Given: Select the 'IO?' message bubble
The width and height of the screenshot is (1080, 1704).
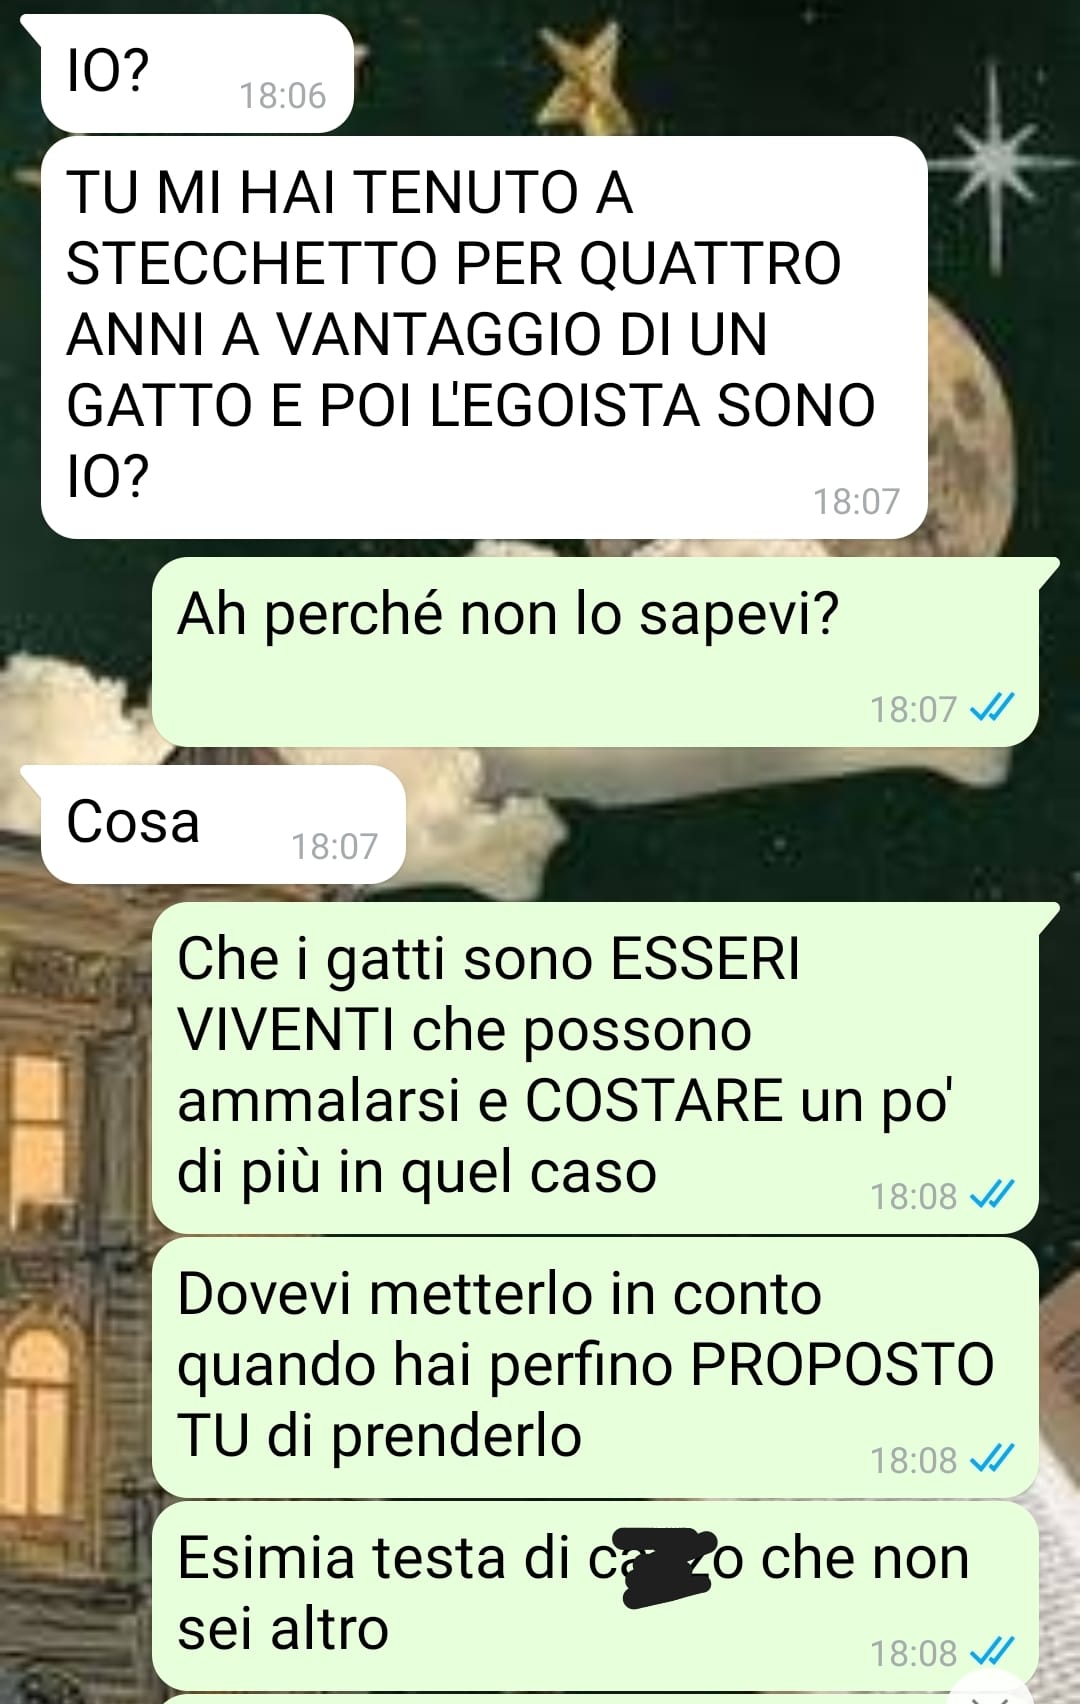Looking at the screenshot, I should [196, 73].
